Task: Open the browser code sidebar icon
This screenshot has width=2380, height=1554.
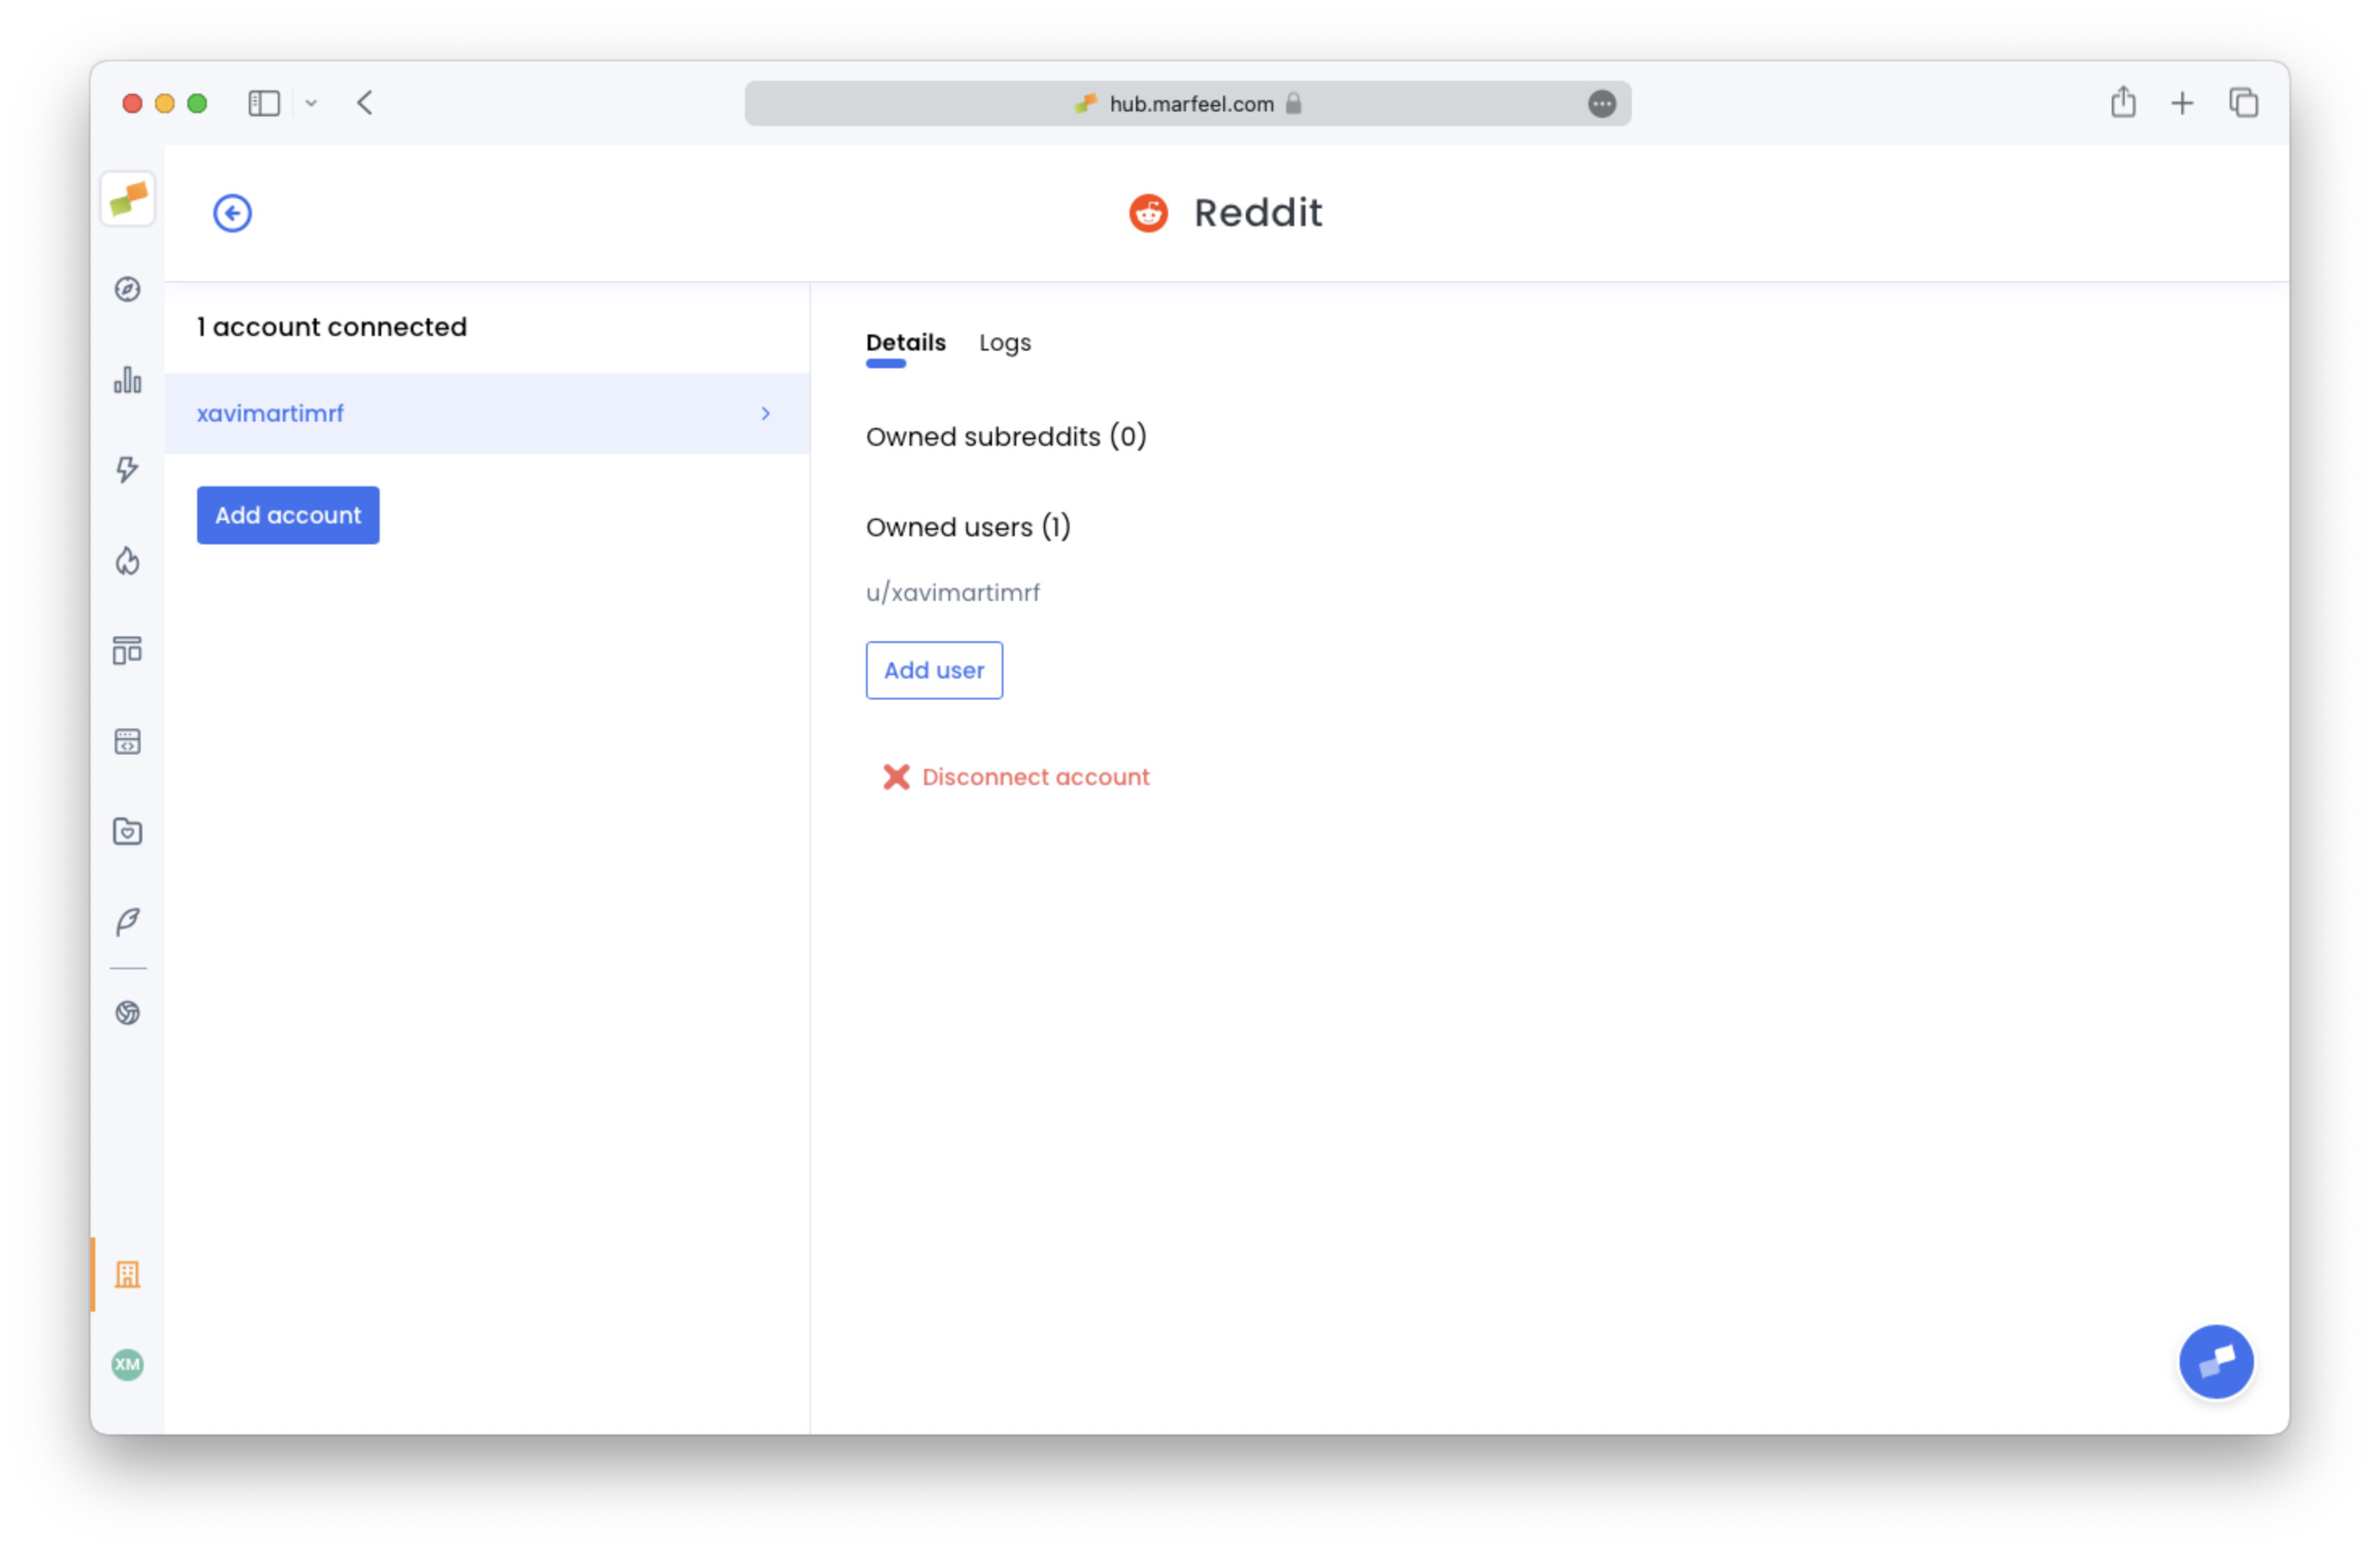Action: point(127,741)
